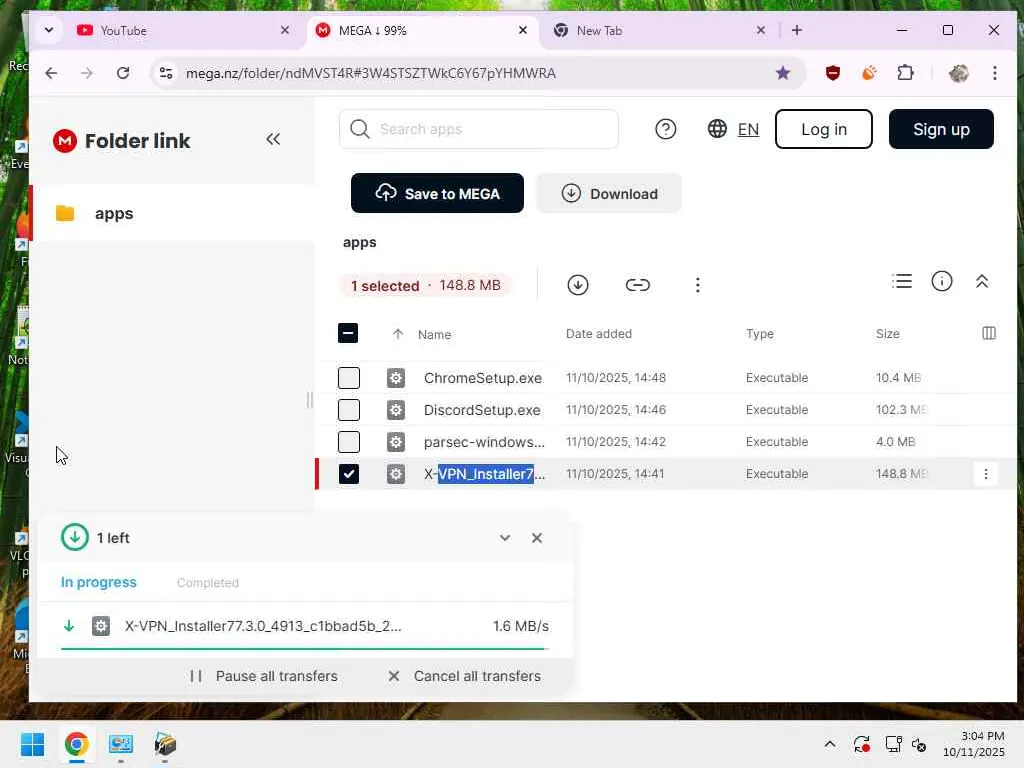Open the info panel icon
Screen dimensions: 1024x768
[942, 281]
